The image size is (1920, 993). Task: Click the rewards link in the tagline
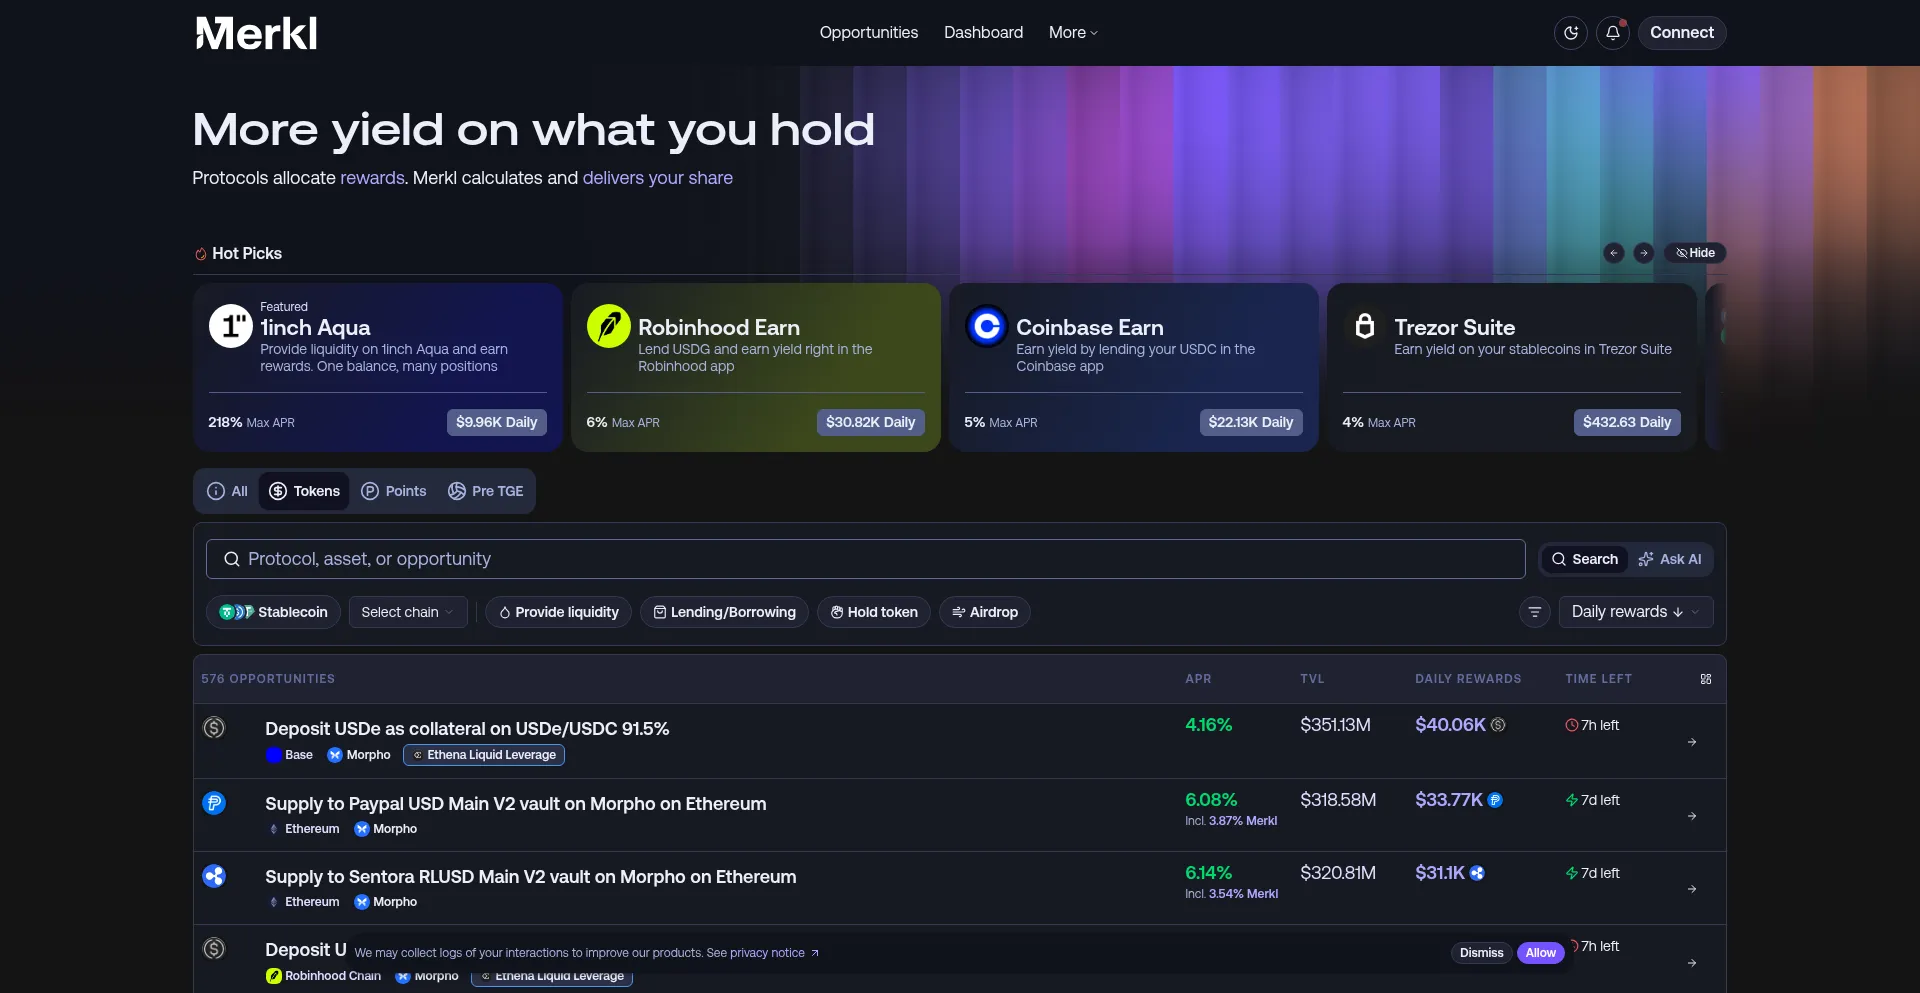372,178
